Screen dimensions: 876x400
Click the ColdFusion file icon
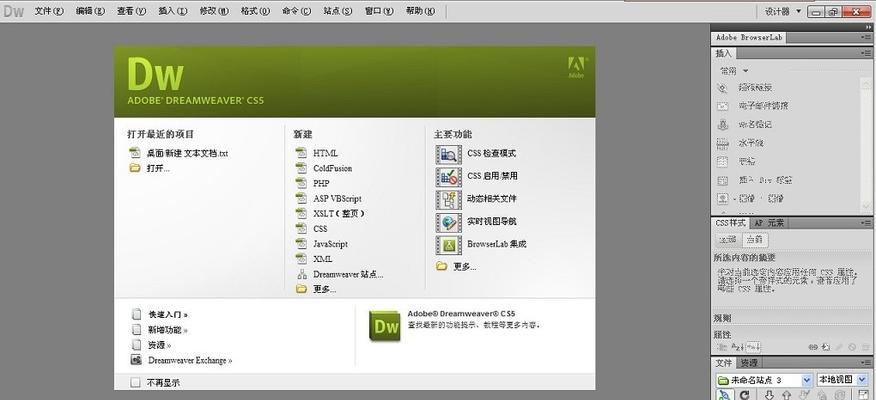tap(302, 168)
